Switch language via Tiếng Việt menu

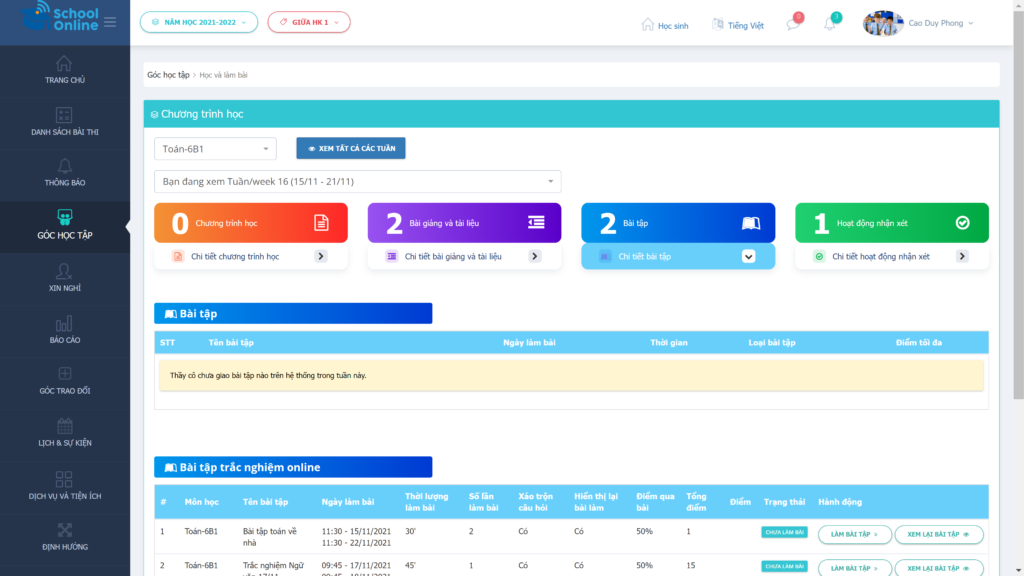coord(738,25)
